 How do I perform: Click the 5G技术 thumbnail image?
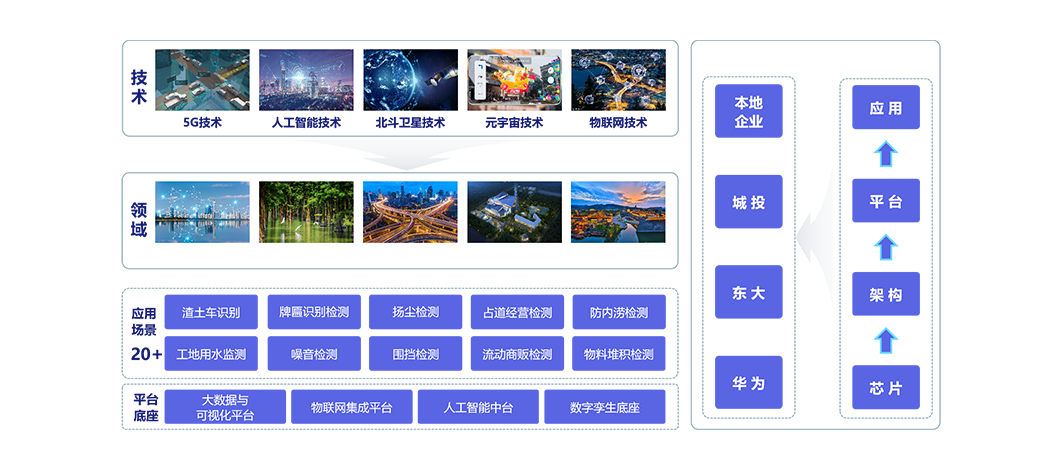click(202, 80)
